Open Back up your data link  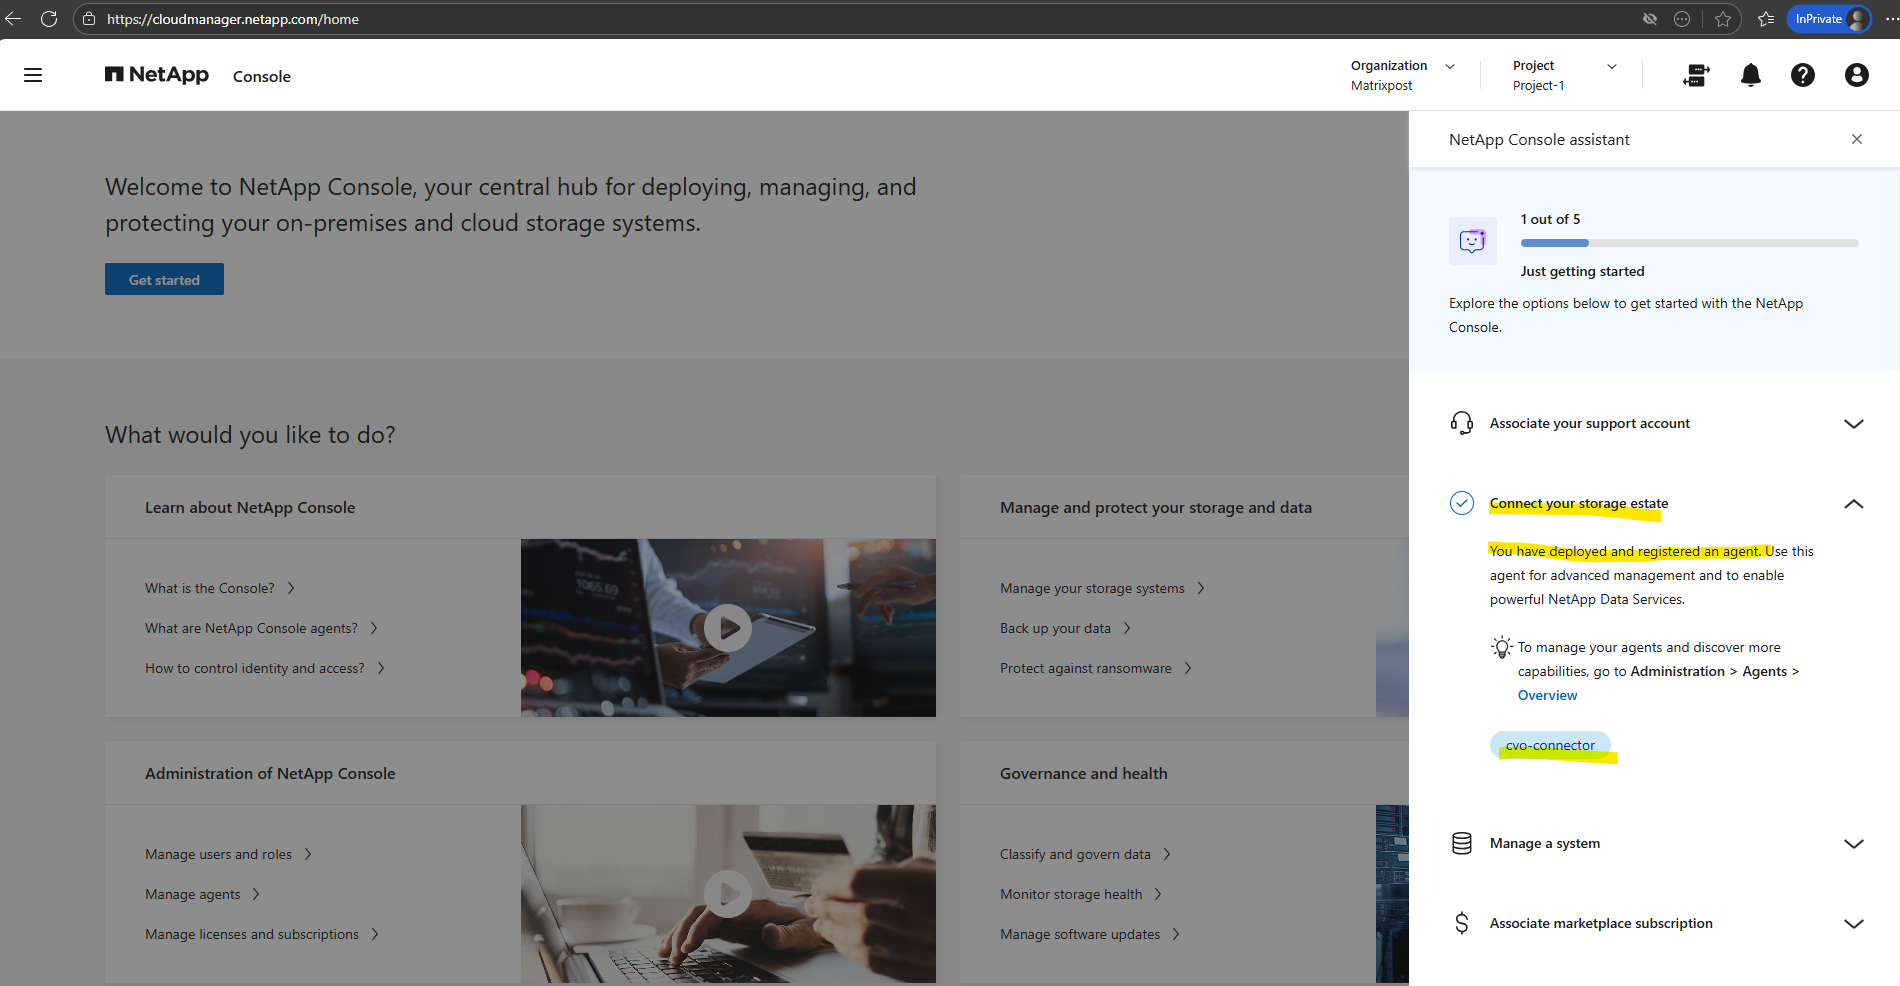pyautogui.click(x=1065, y=628)
